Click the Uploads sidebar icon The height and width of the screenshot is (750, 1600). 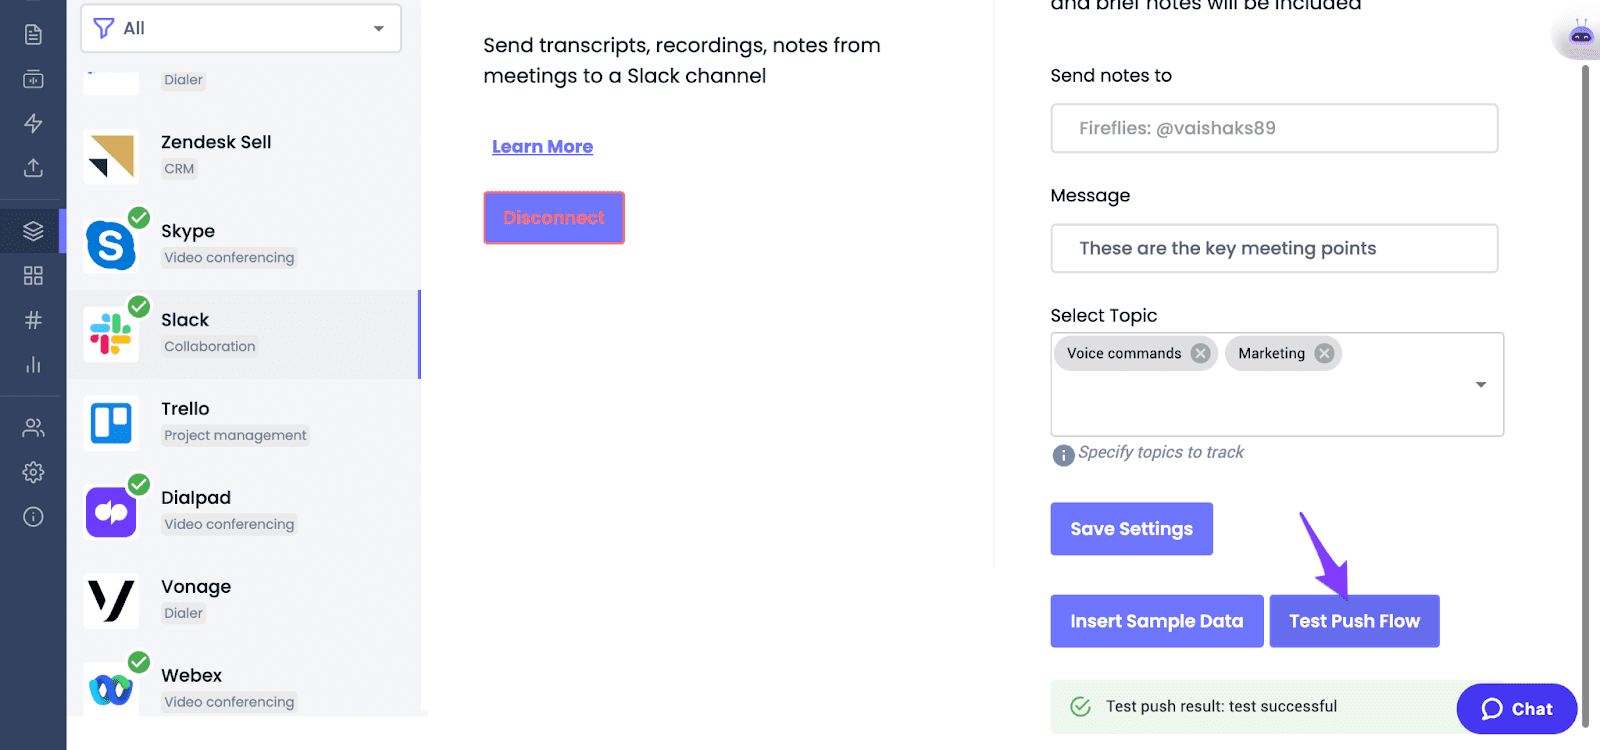pyautogui.click(x=33, y=168)
